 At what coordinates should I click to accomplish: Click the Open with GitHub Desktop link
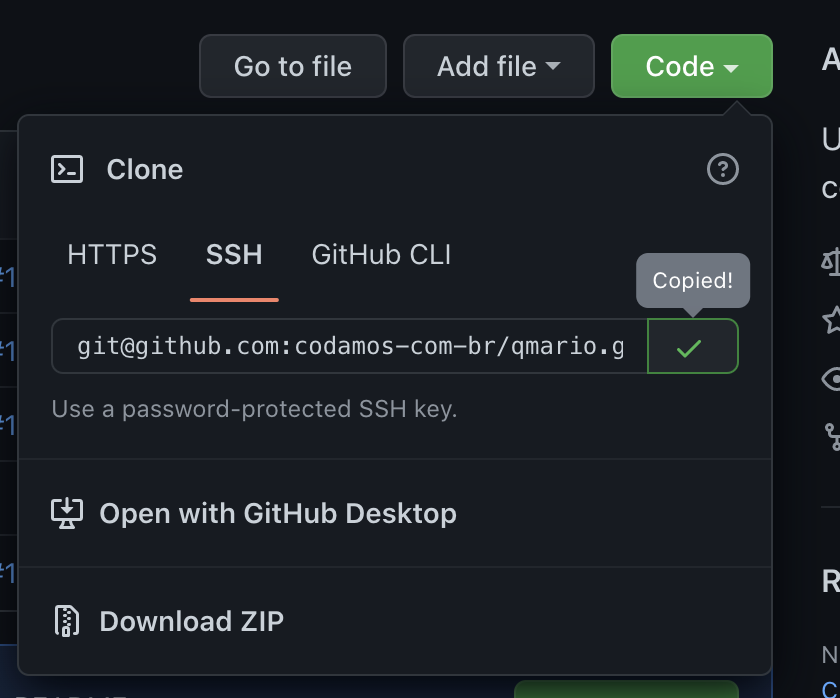[278, 514]
